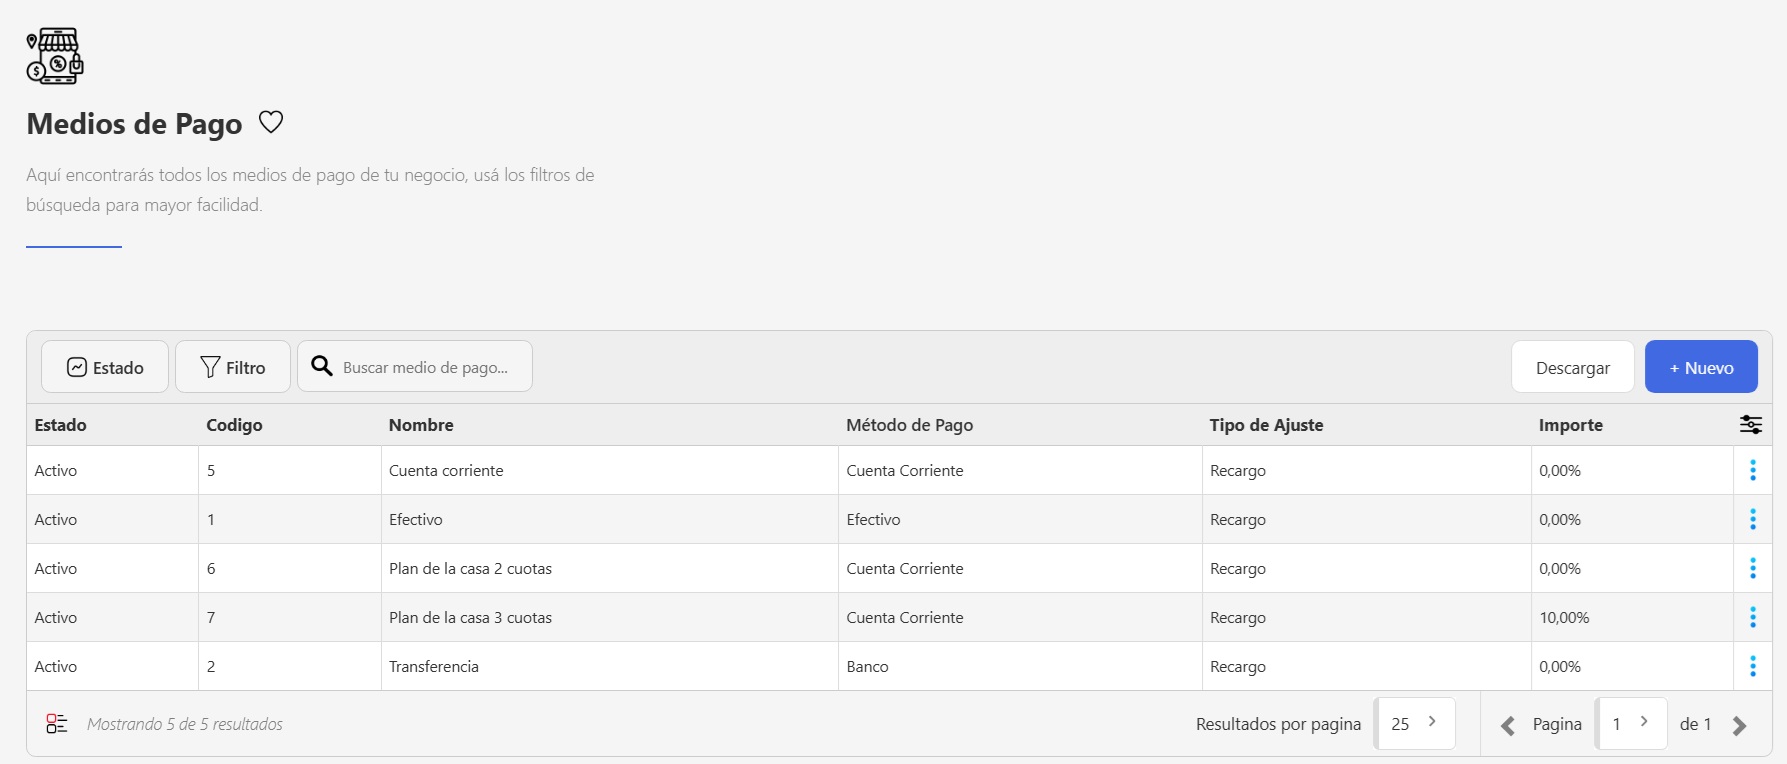
Task: Click the store payment logo icon
Action: click(55, 56)
